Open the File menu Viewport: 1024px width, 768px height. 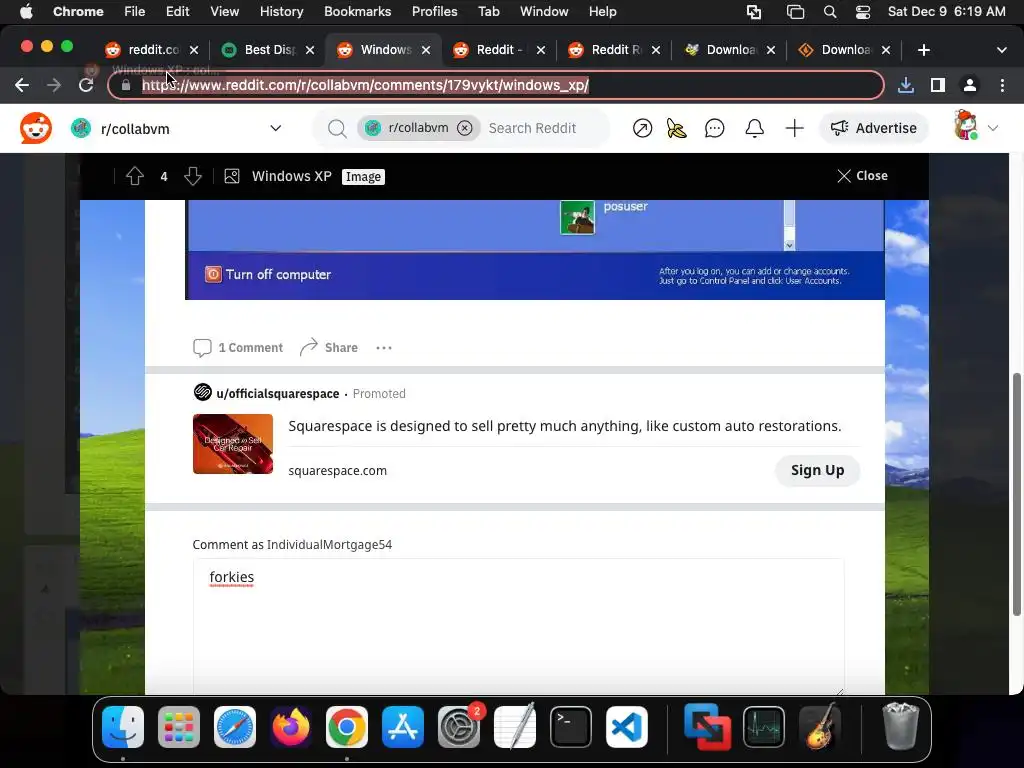pyautogui.click(x=135, y=12)
